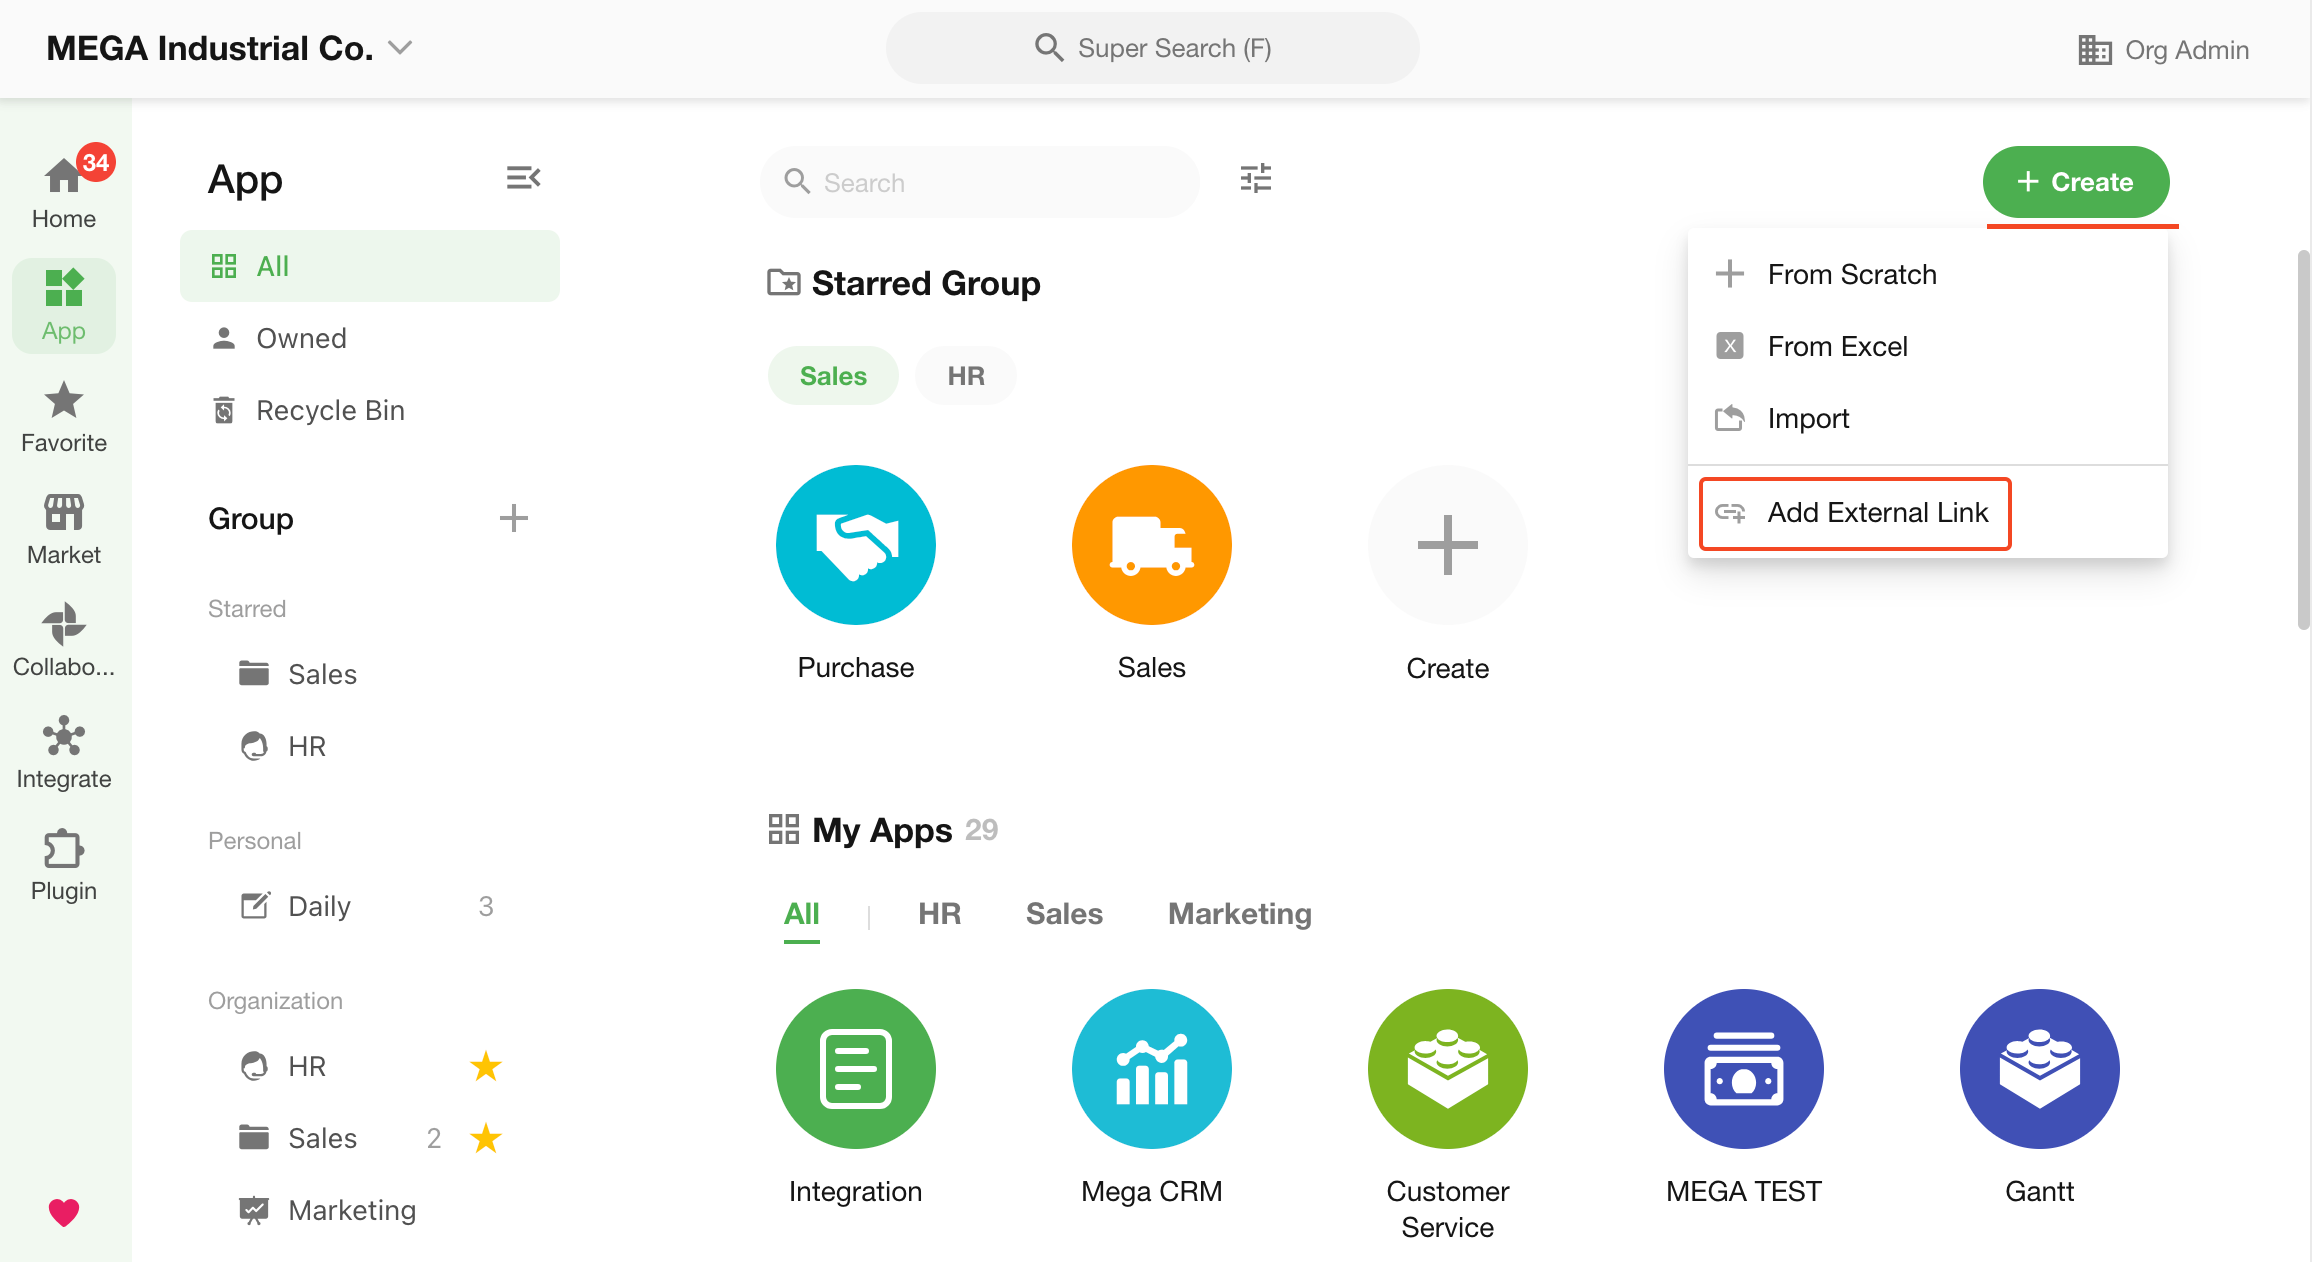This screenshot has width=2312, height=1262.
Task: Open Org Admin link
Action: (2163, 50)
